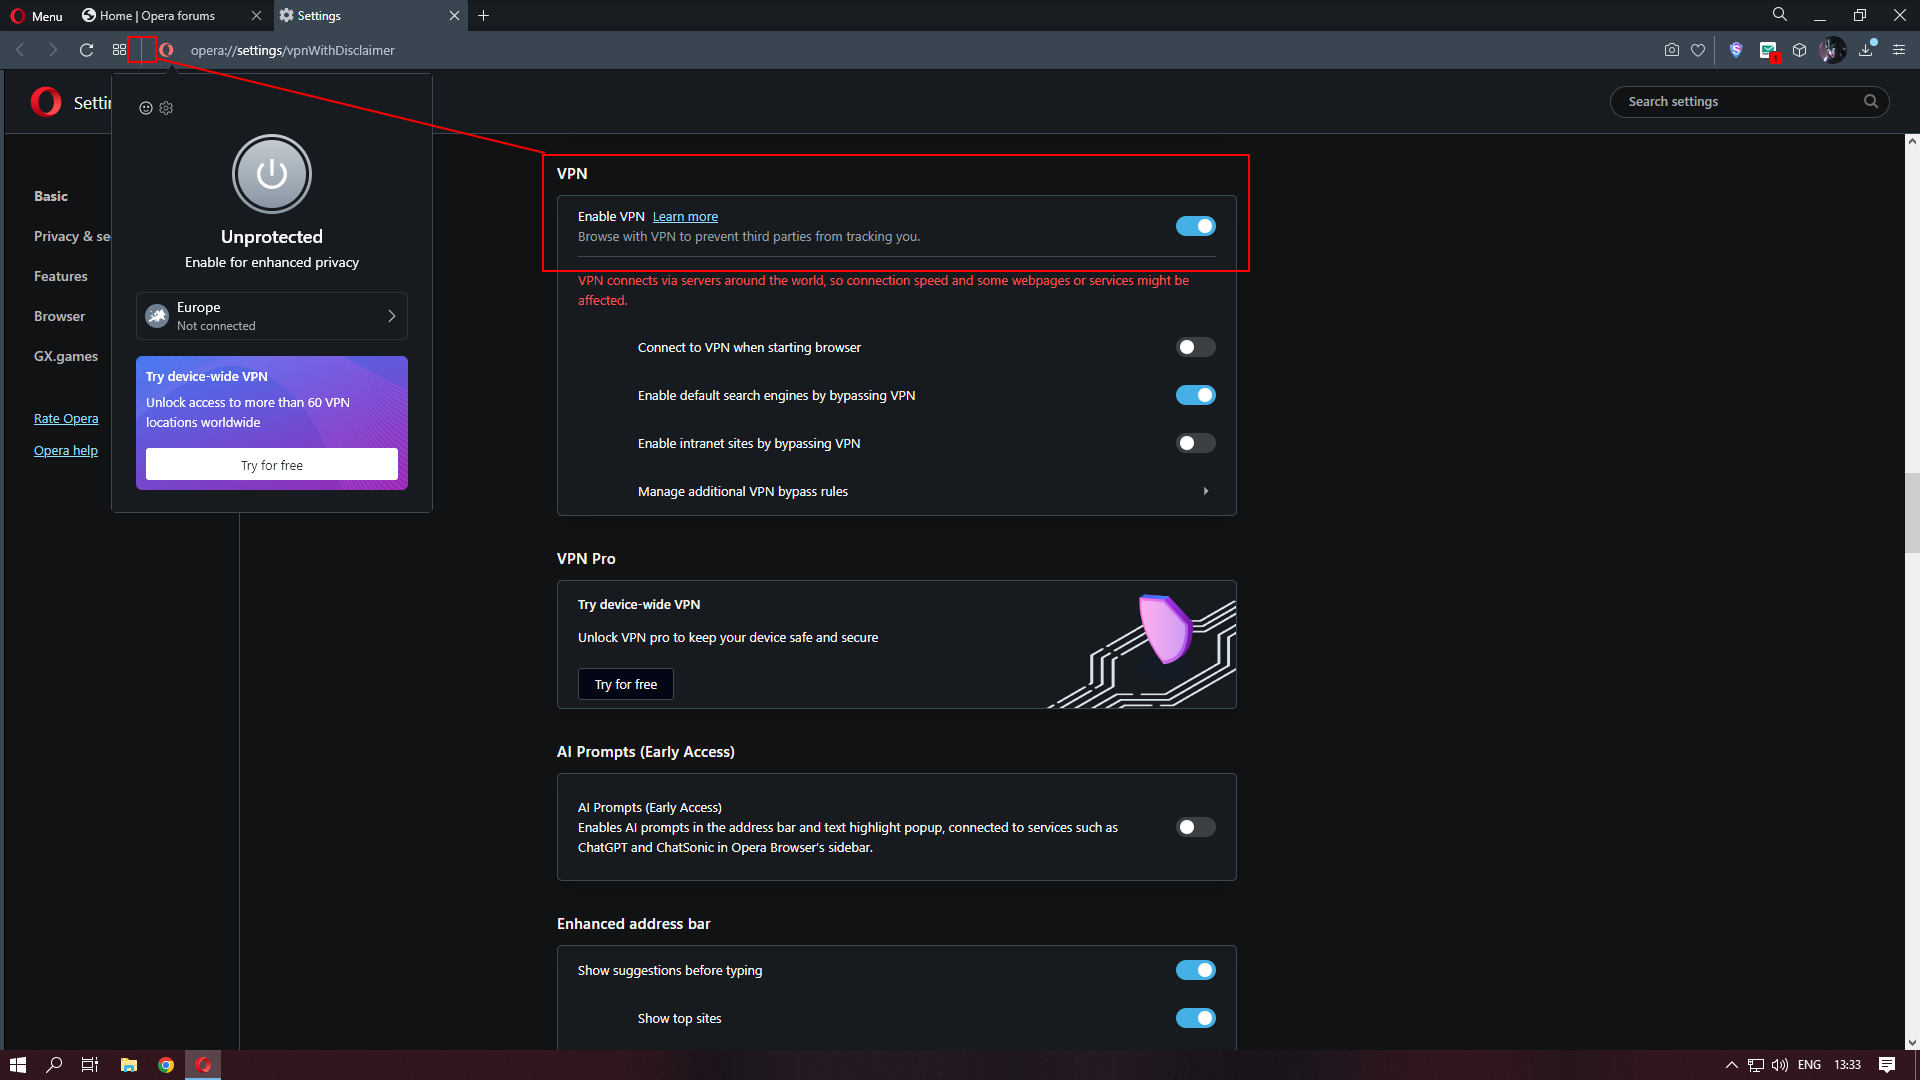Open the snapshot camera icon

[x=1671, y=50]
